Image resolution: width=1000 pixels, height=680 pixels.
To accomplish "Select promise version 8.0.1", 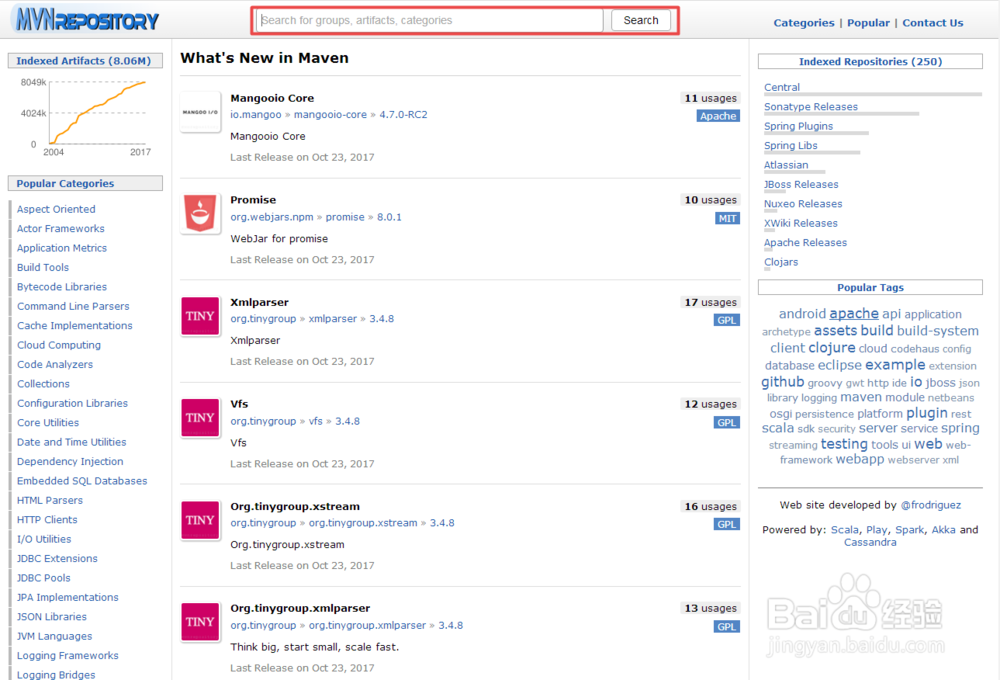I will coord(389,217).
